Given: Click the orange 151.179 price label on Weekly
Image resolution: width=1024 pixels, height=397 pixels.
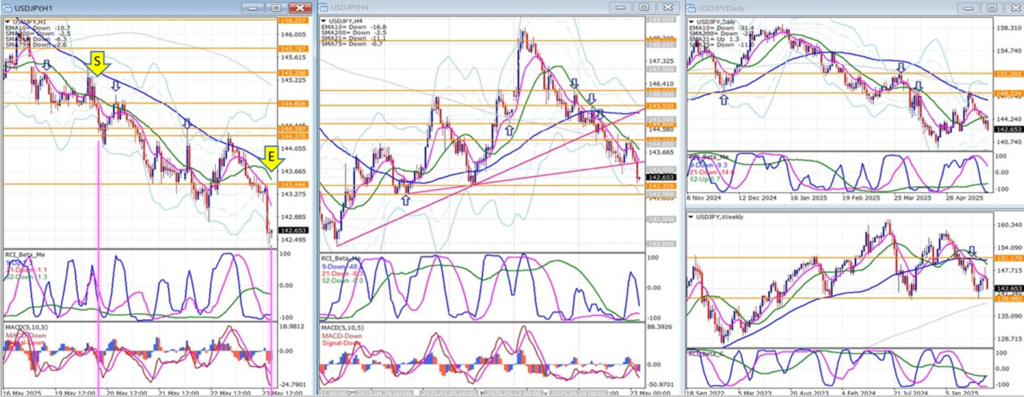Looking at the screenshot, I should [x=1009, y=259].
